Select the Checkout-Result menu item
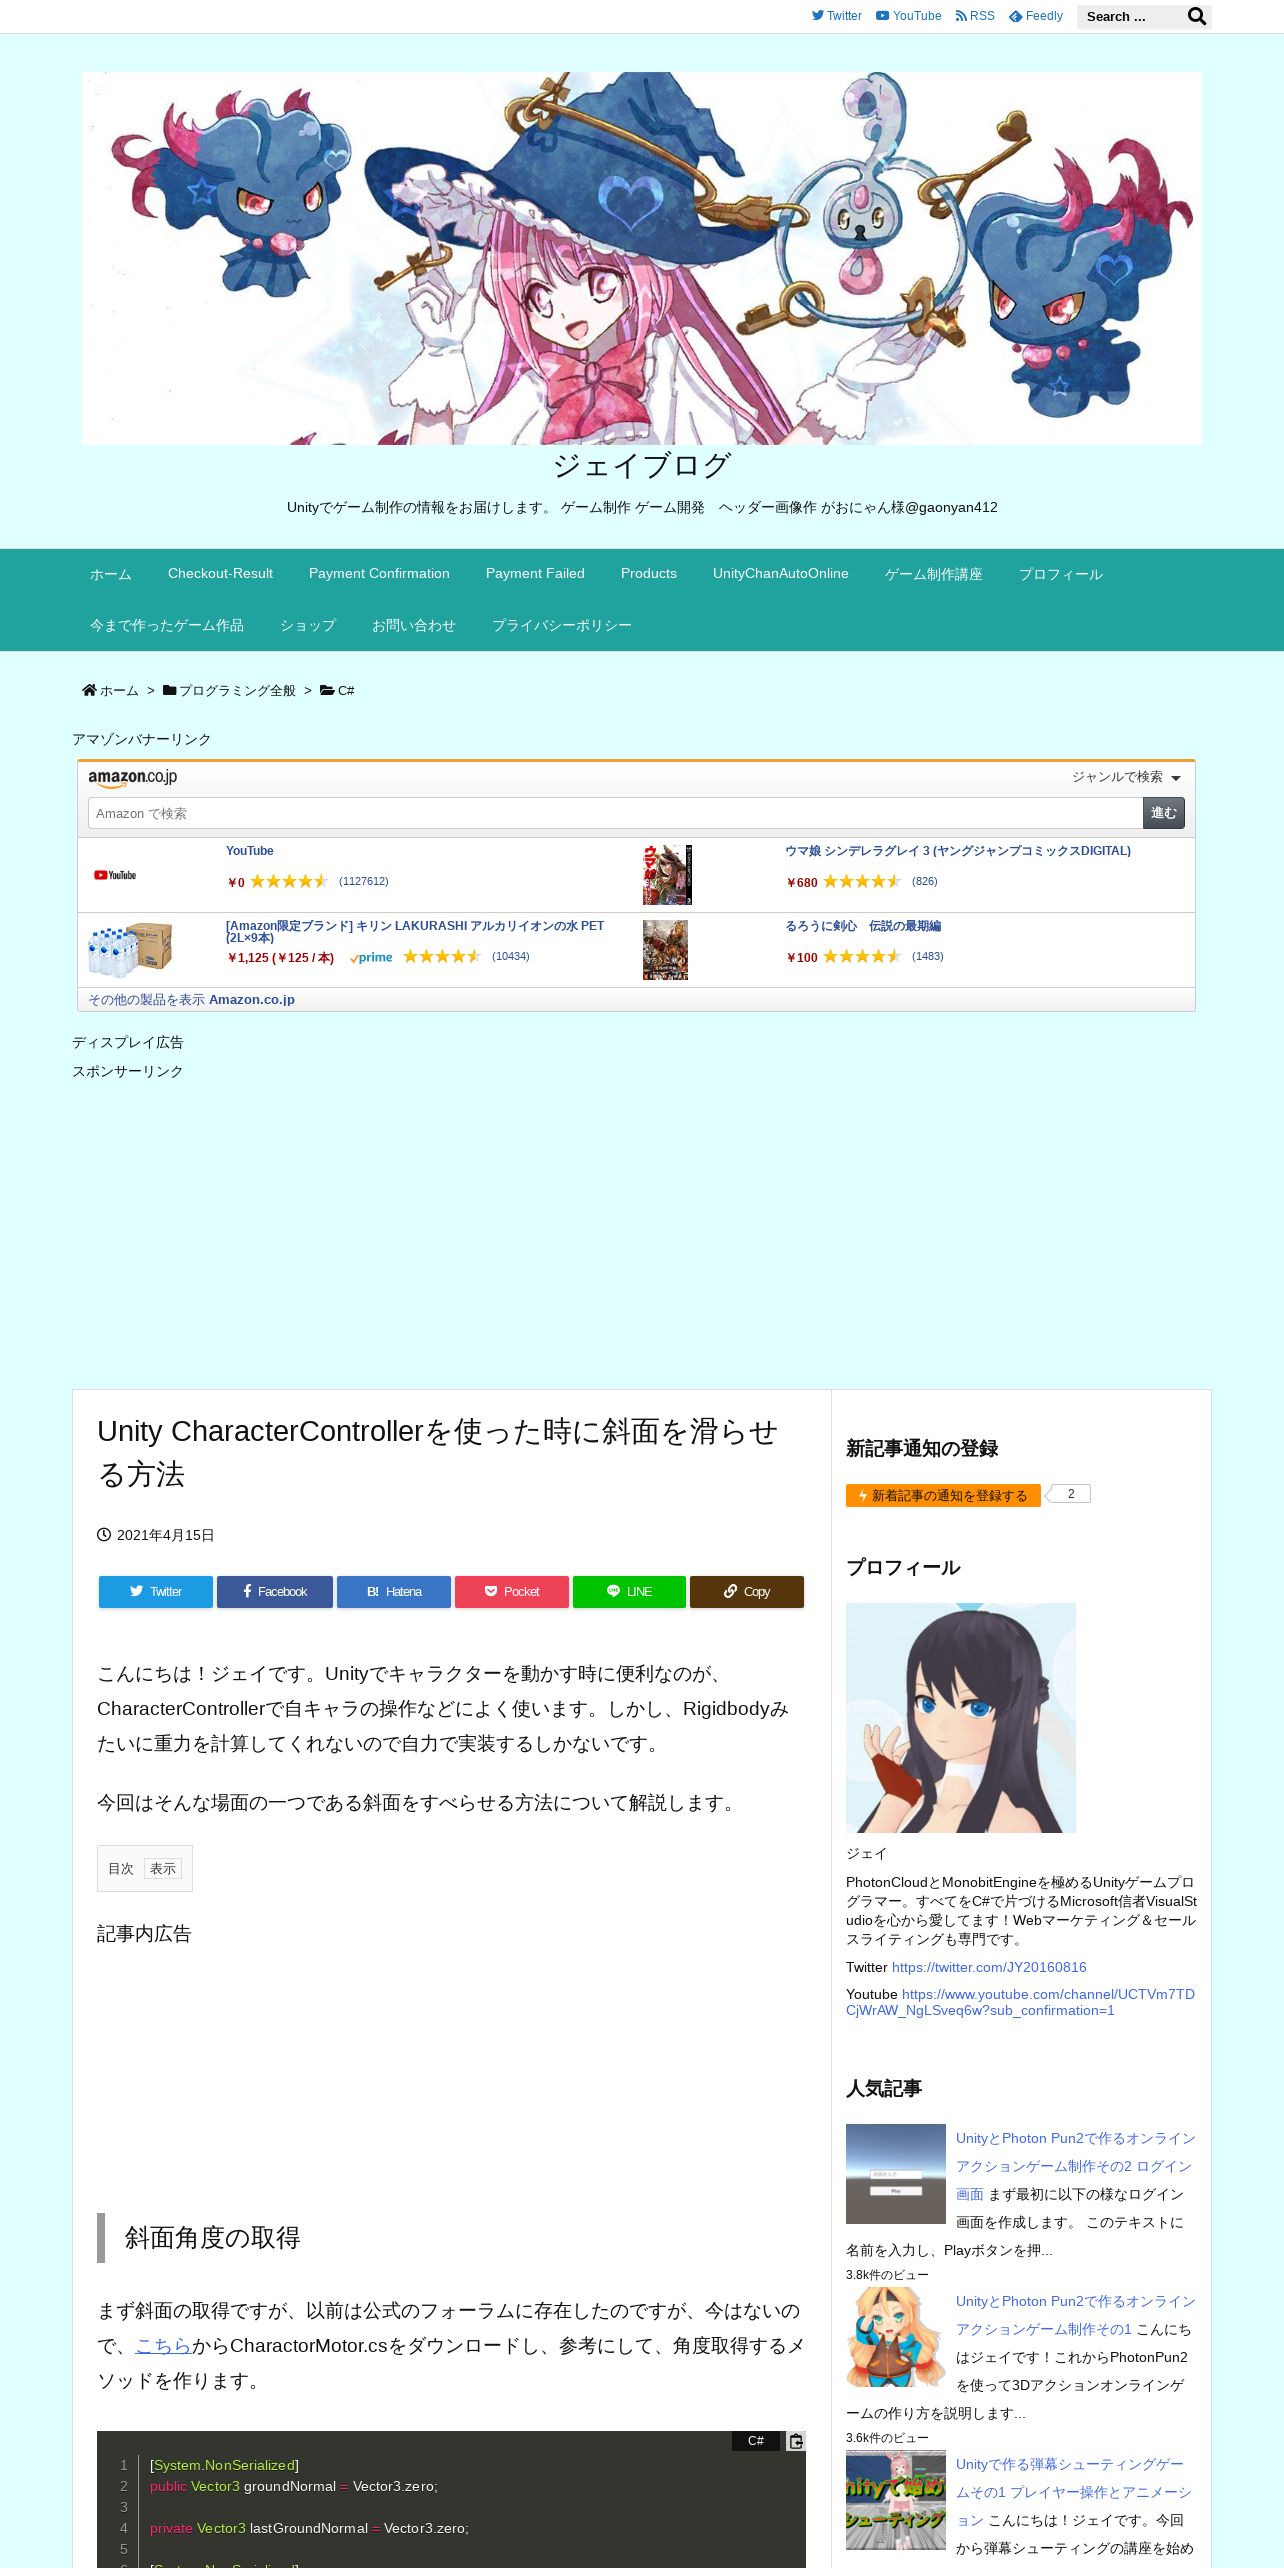1284x2568 pixels. pyautogui.click(x=220, y=574)
